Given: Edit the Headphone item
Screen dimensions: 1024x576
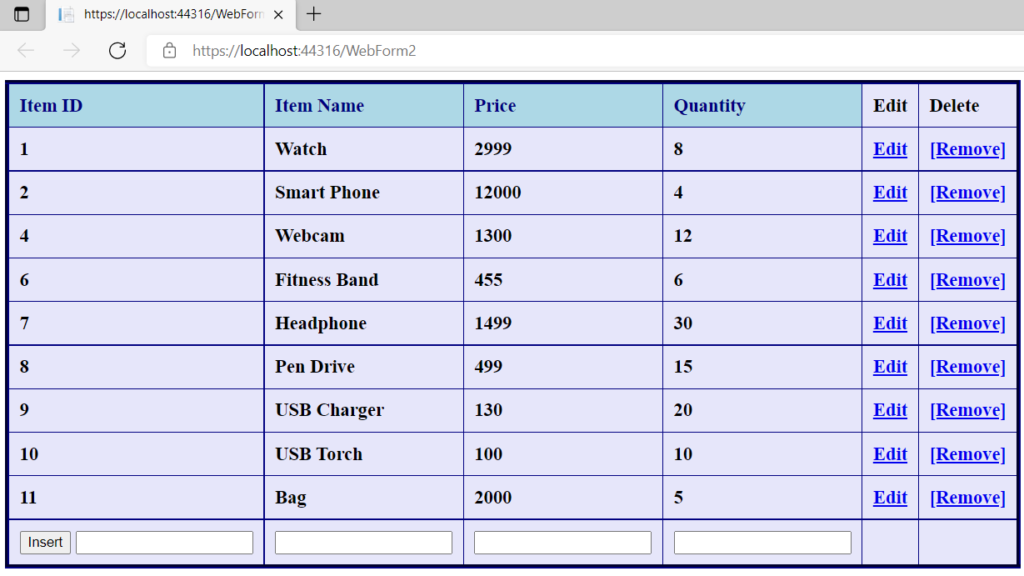Looking at the screenshot, I should click(889, 323).
